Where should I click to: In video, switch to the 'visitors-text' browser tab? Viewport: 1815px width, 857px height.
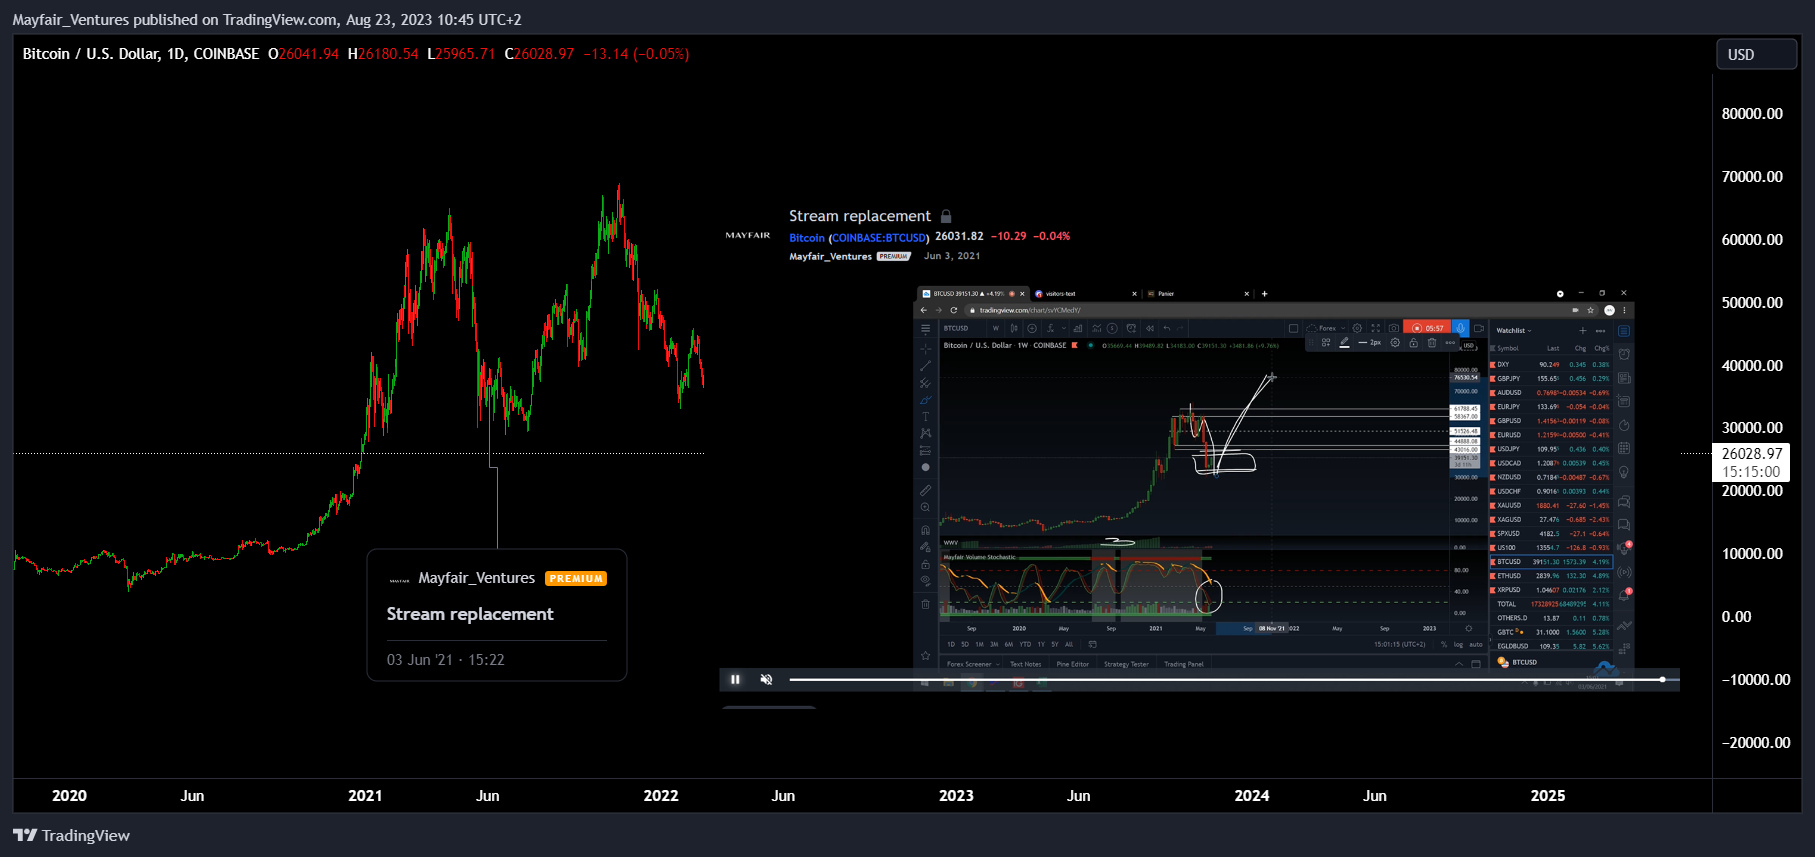[1087, 294]
